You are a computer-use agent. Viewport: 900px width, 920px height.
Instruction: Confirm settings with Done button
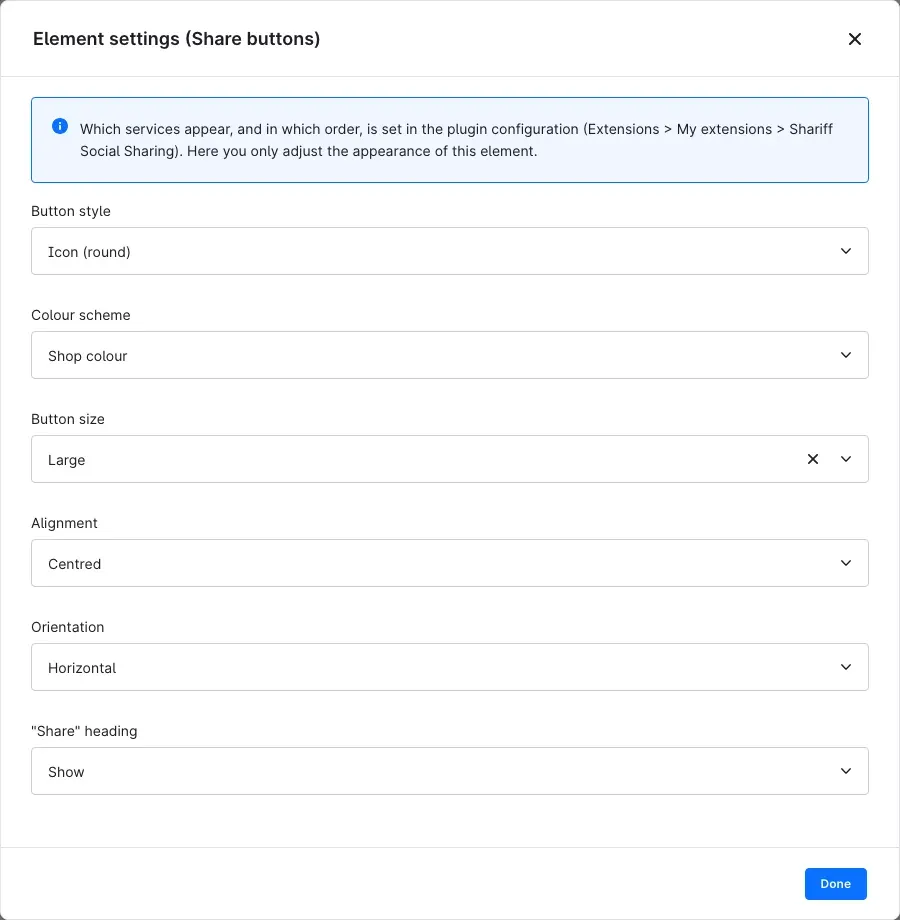(x=835, y=884)
